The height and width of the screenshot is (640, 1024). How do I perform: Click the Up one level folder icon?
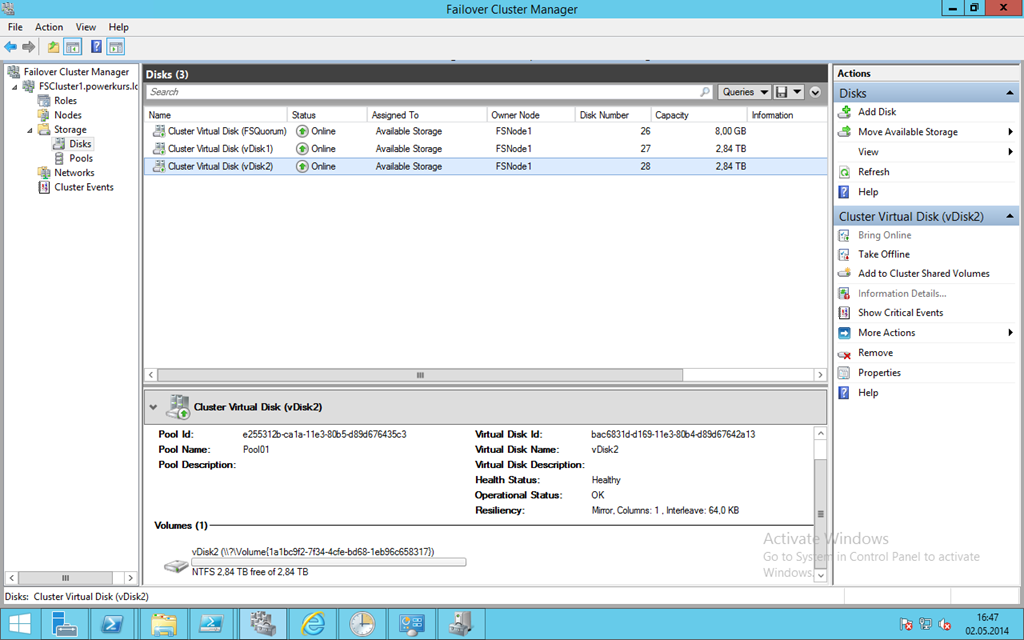tap(54, 47)
